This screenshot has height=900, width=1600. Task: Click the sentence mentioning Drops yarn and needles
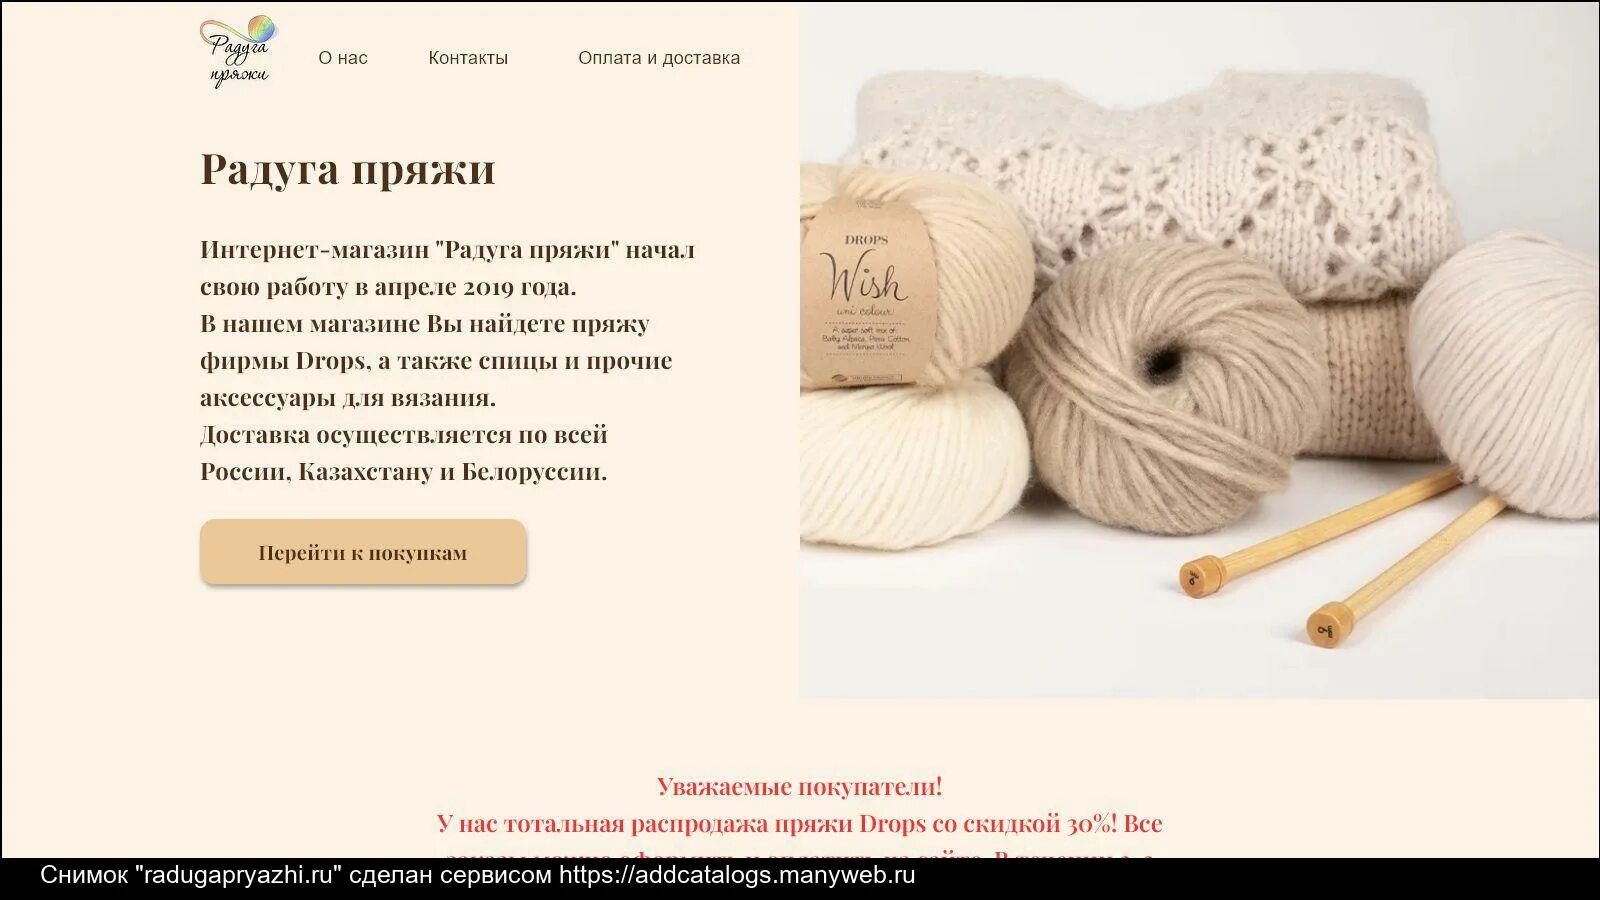click(436, 360)
